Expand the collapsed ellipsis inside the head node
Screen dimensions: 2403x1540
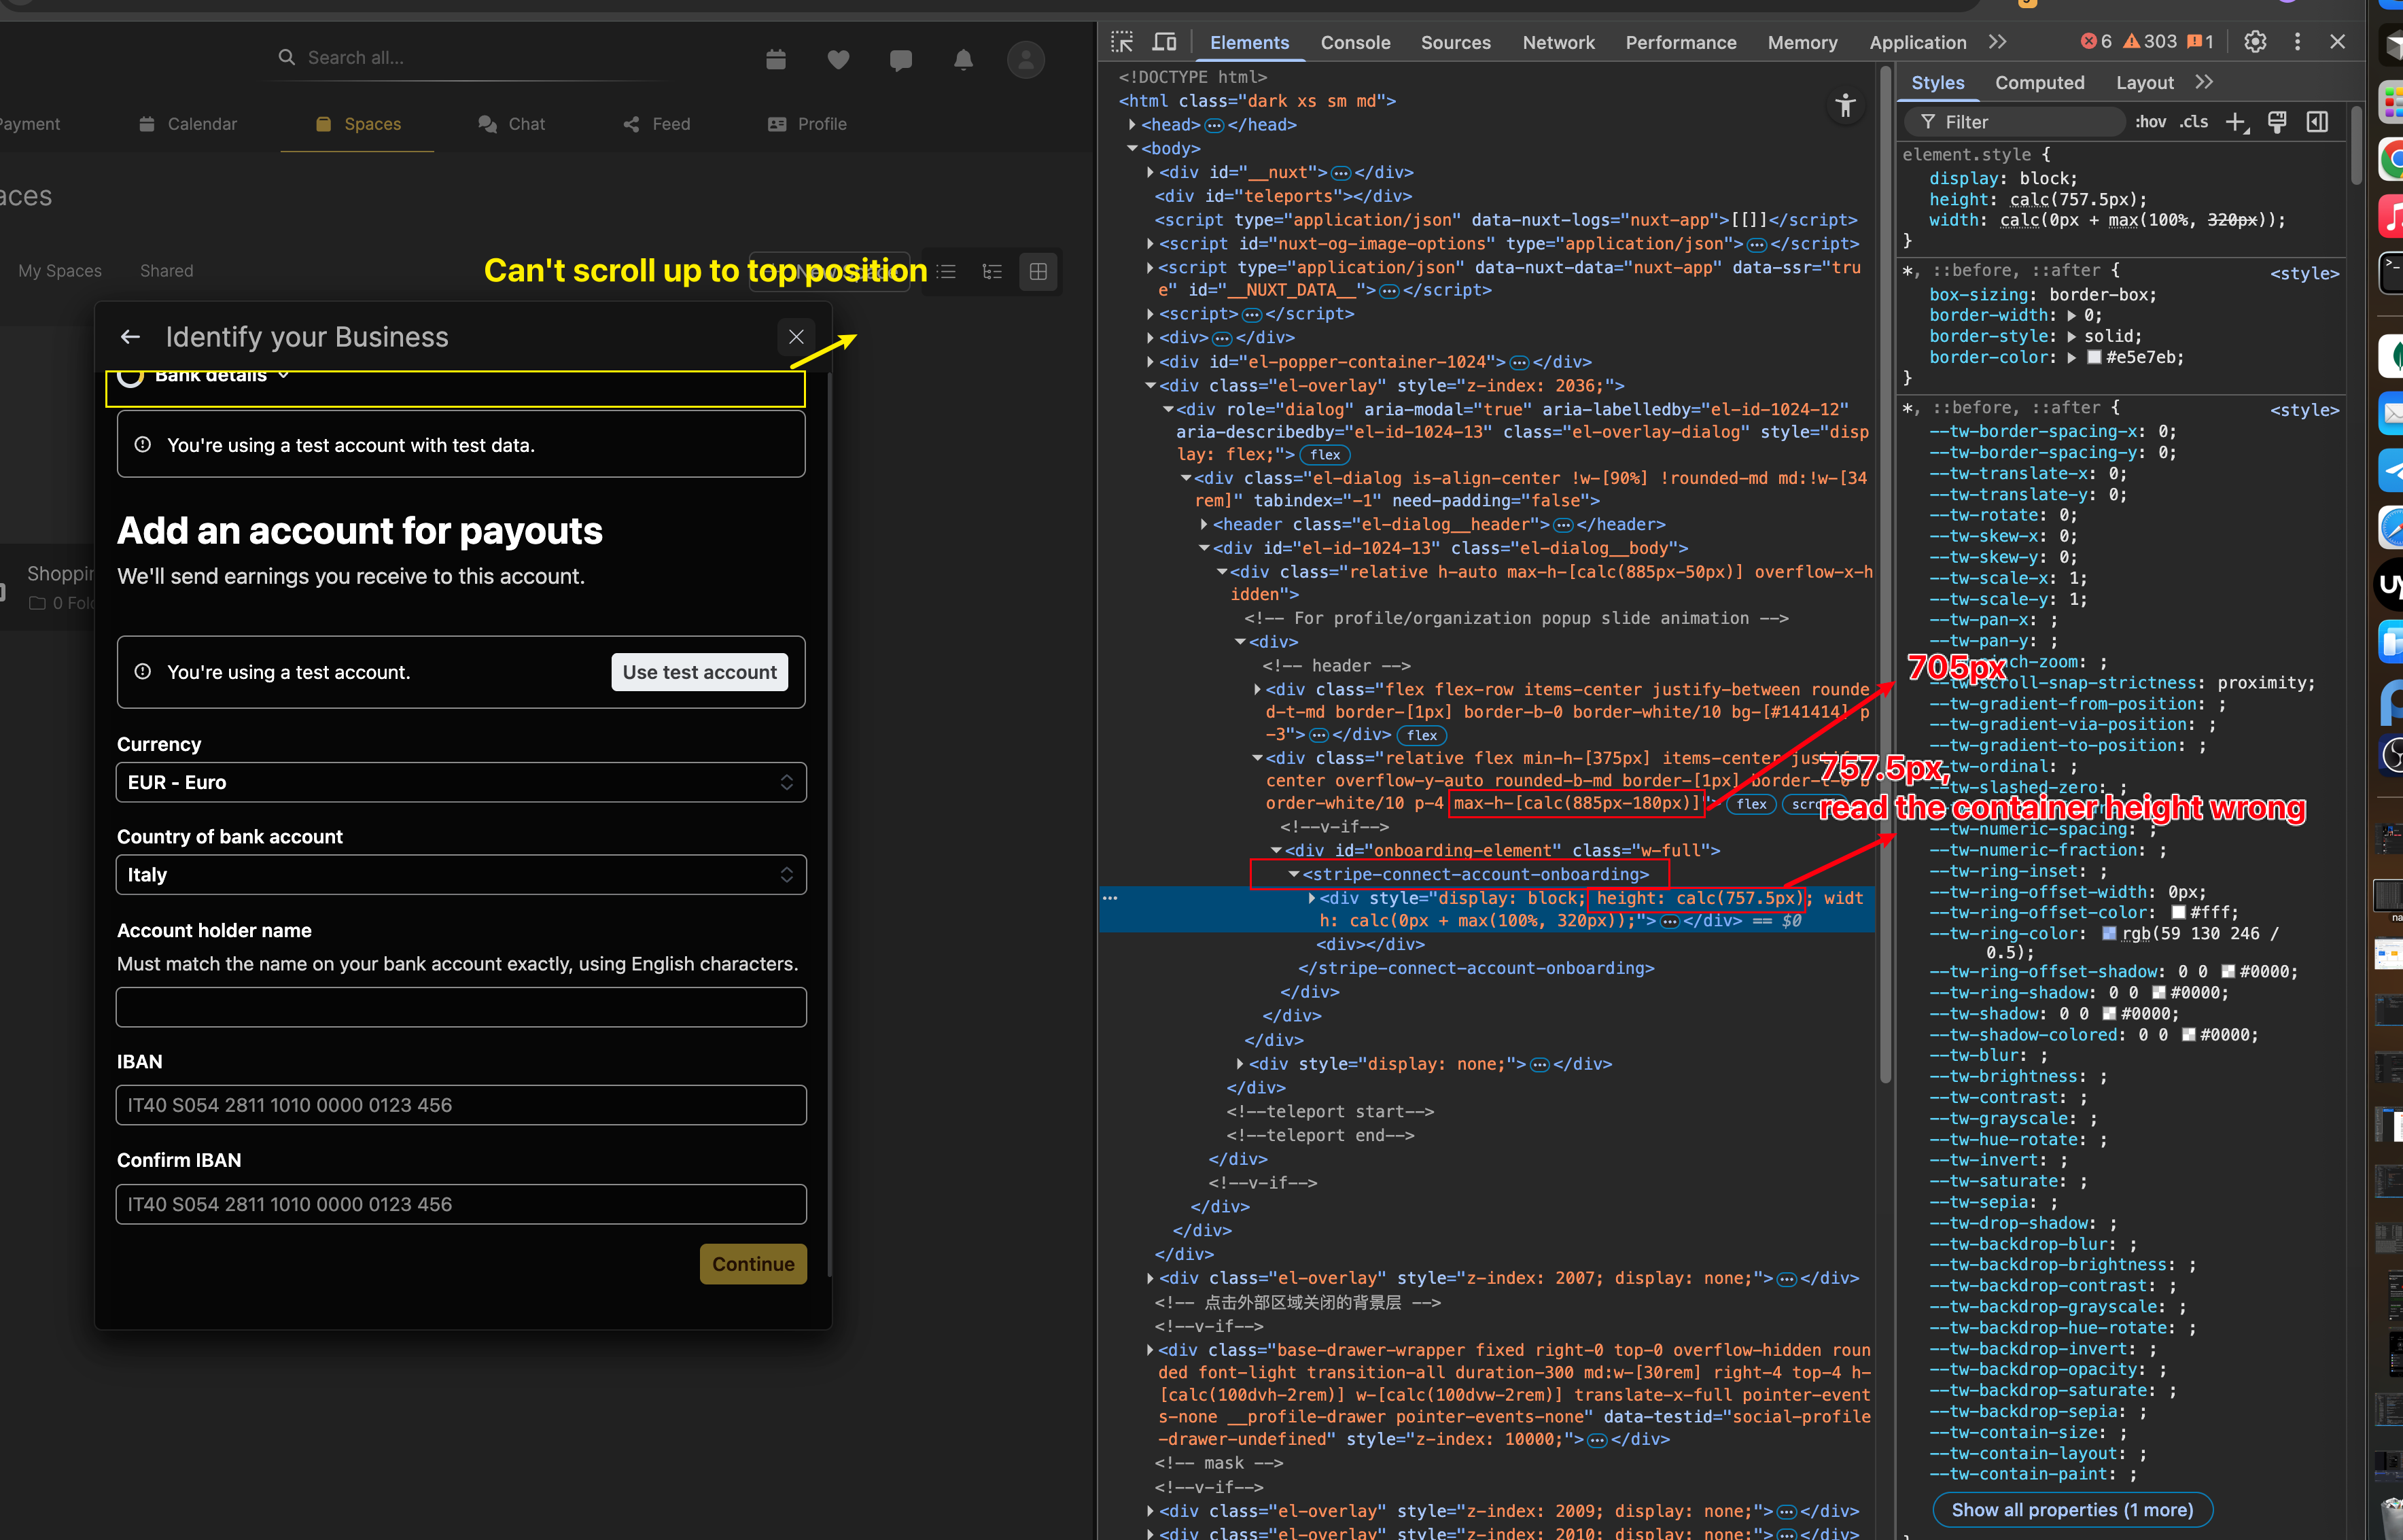1214,126
